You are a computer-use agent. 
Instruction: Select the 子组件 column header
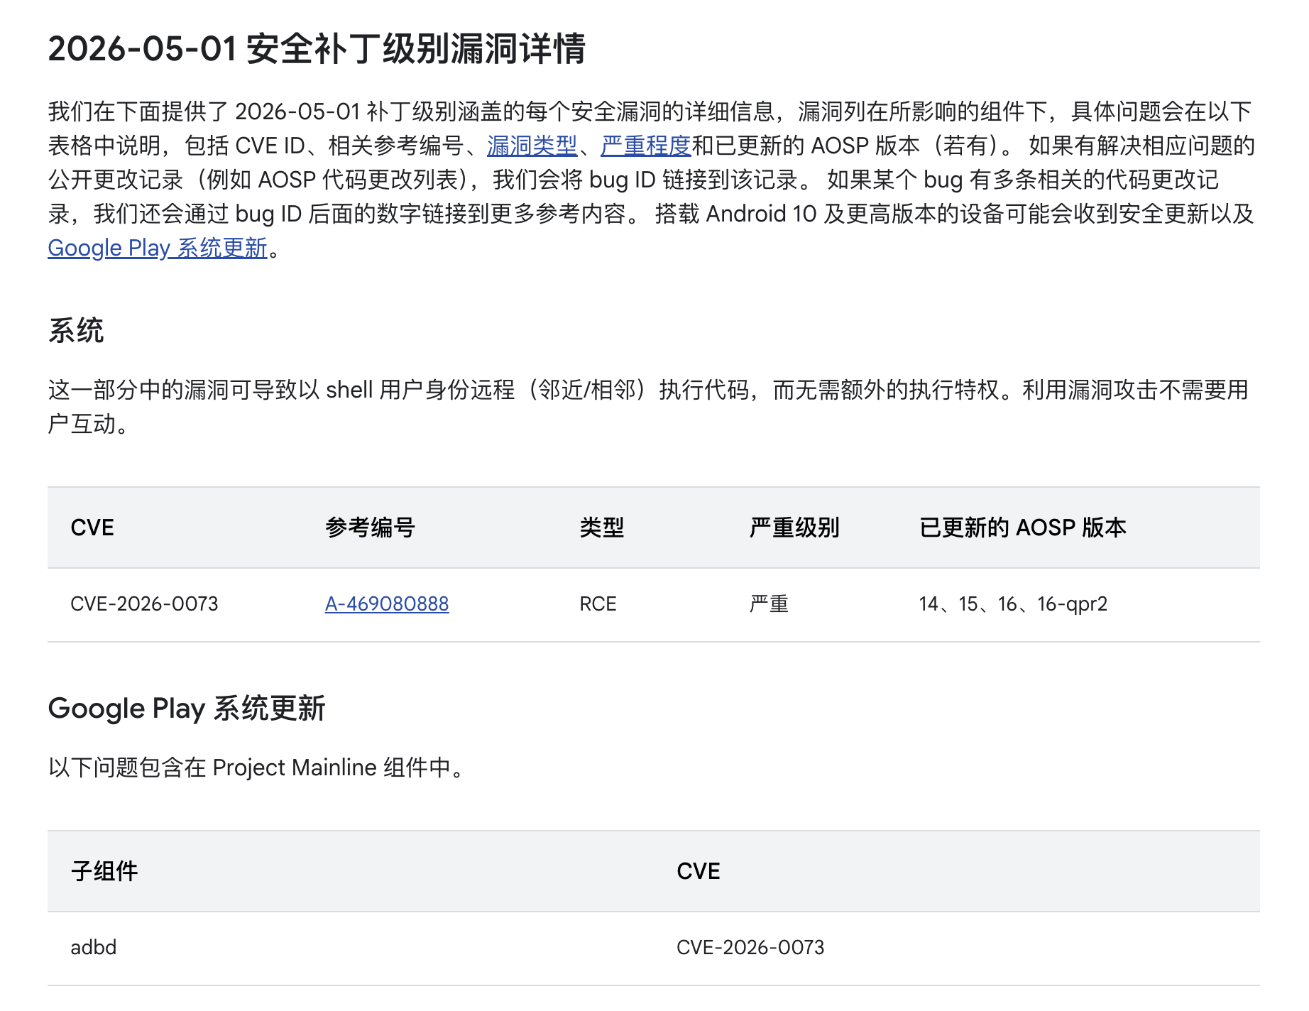point(104,871)
